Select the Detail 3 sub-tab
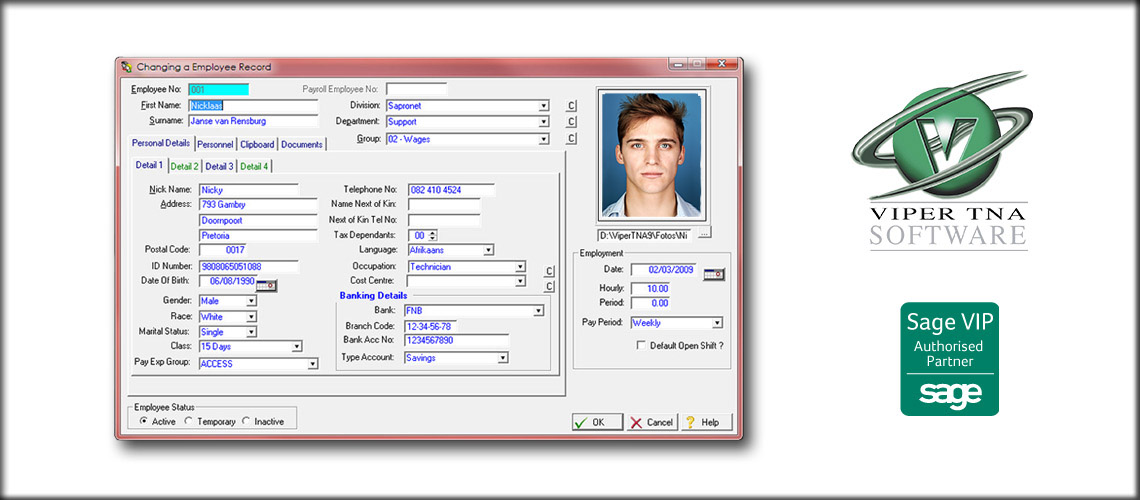The height and width of the screenshot is (500, 1140). [220, 166]
